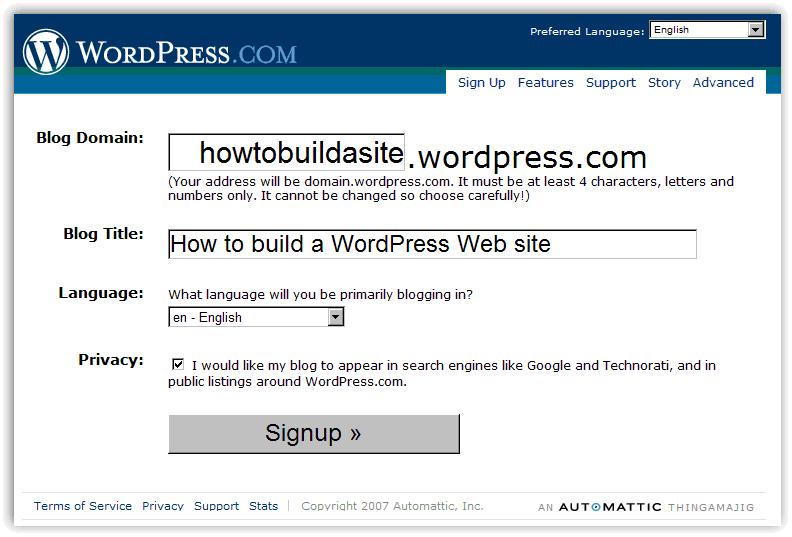
Task: Click the Automattic logo in footer
Action: tap(610, 507)
